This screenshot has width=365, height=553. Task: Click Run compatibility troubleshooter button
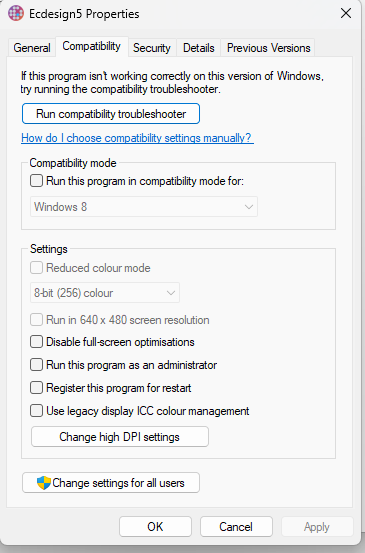[111, 114]
